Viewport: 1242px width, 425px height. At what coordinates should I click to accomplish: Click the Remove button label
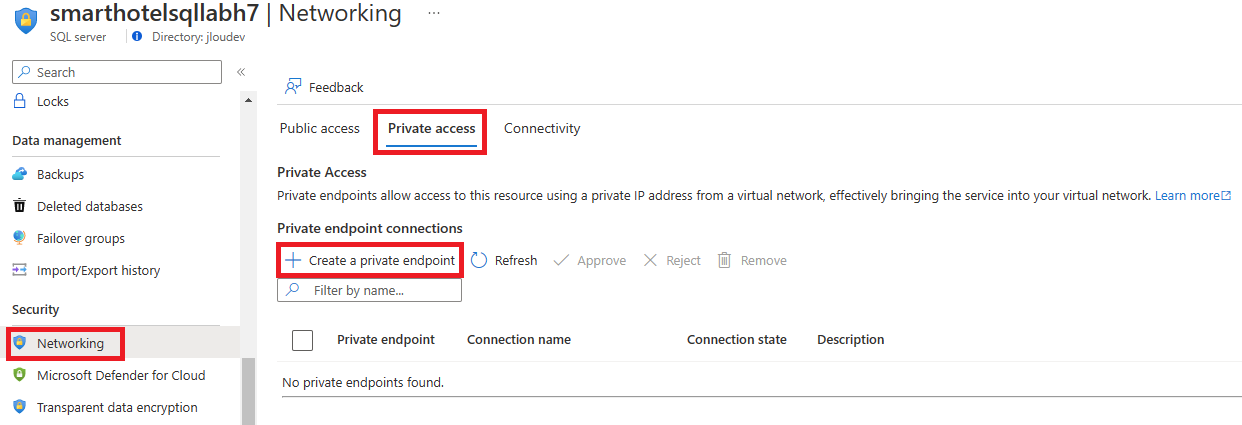coord(764,260)
